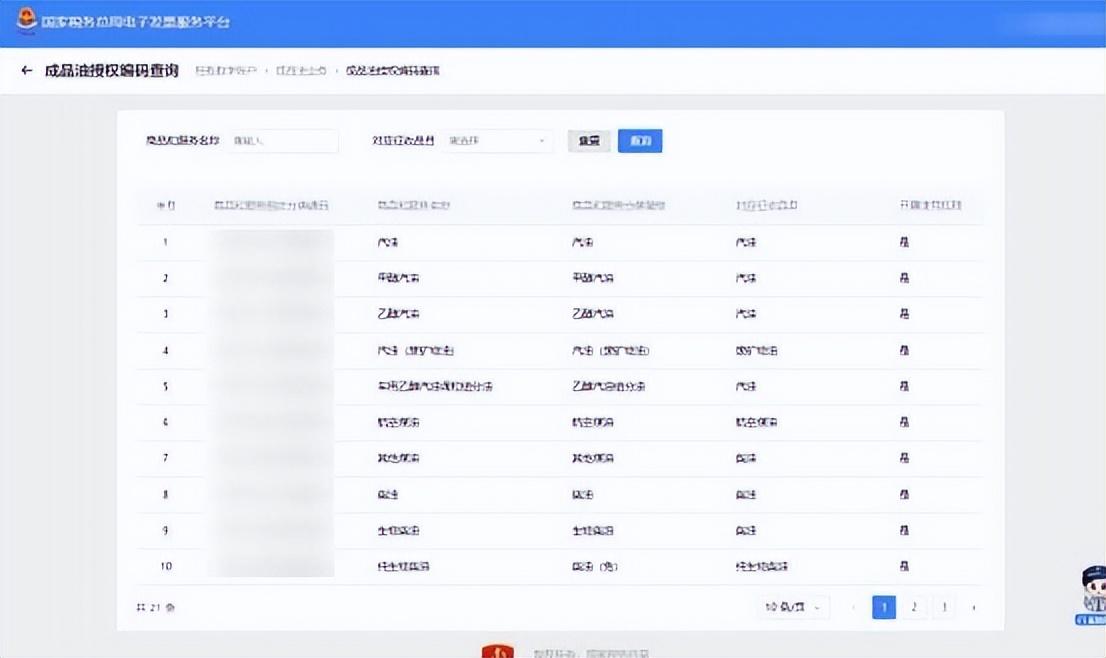Open the 对应成品油 filter dropdown

pos(498,141)
